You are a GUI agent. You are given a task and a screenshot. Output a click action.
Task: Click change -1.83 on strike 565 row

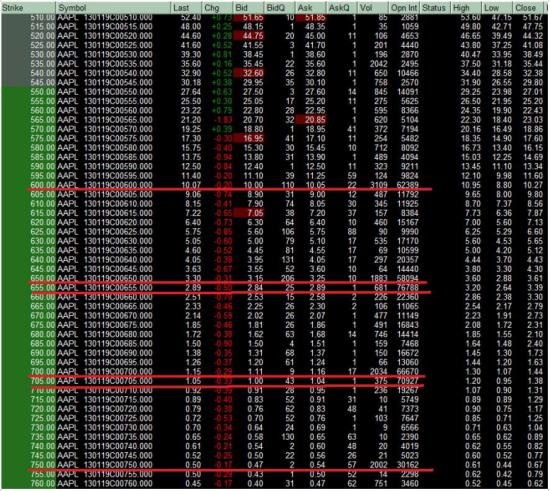tap(223, 120)
